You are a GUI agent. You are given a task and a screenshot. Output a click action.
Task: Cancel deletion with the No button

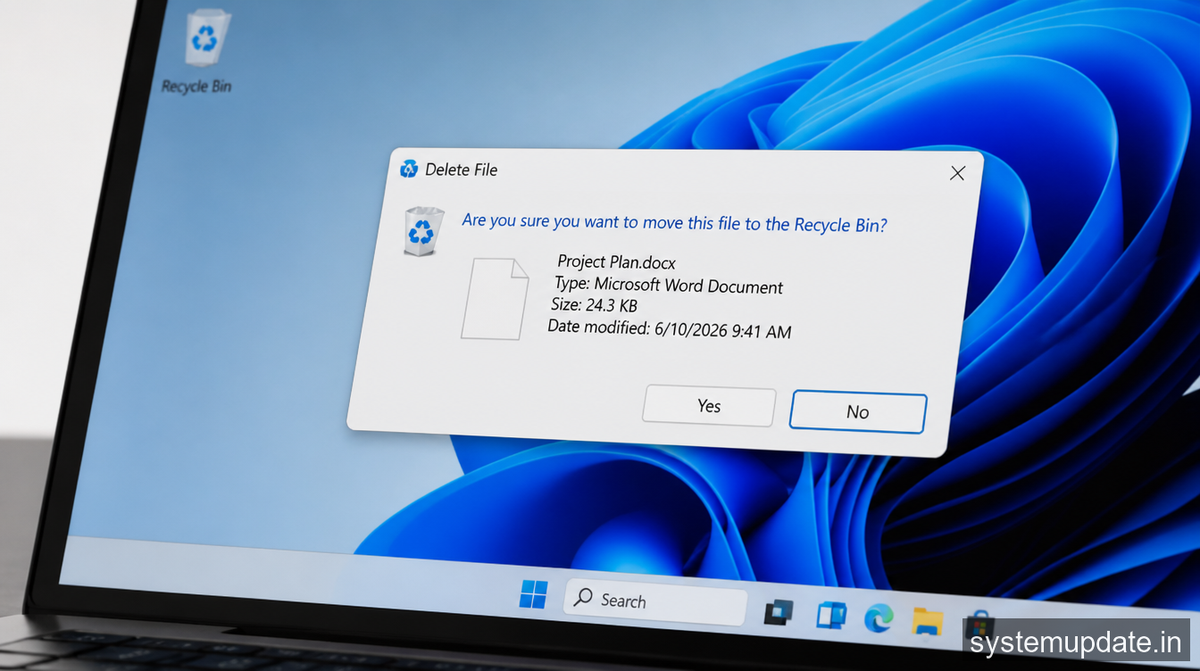(x=858, y=412)
